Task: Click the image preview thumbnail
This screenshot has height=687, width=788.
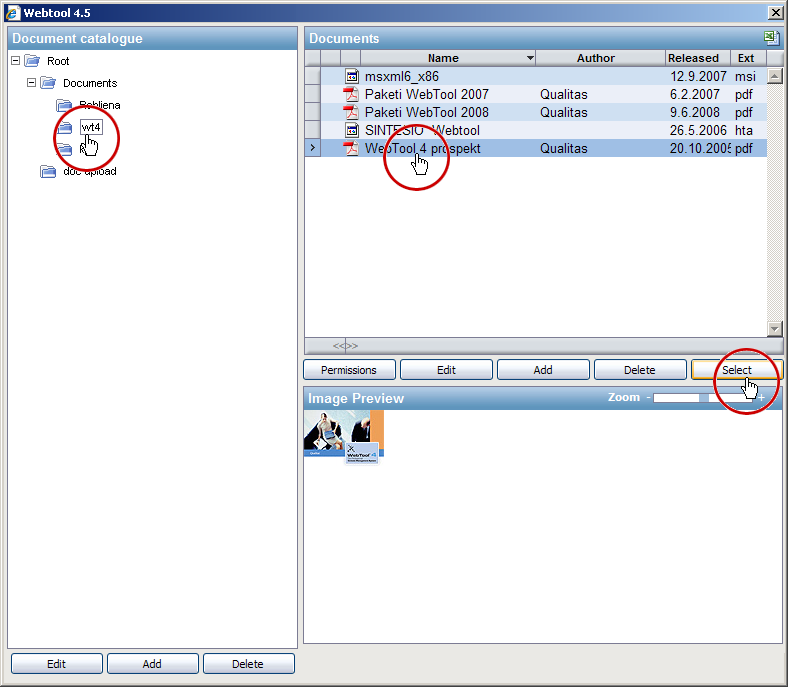Action: click(343, 436)
